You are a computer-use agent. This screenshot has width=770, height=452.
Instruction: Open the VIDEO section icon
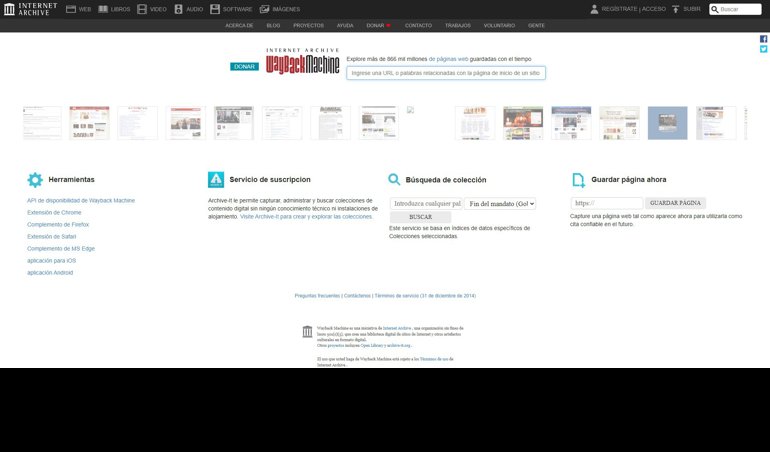click(x=142, y=9)
